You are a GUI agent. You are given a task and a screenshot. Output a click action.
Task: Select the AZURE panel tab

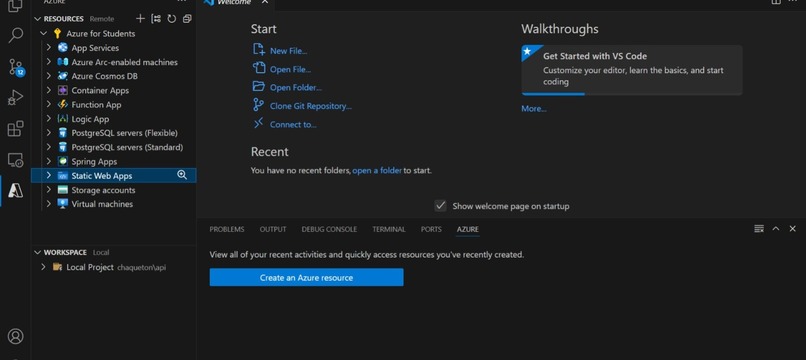pos(467,229)
